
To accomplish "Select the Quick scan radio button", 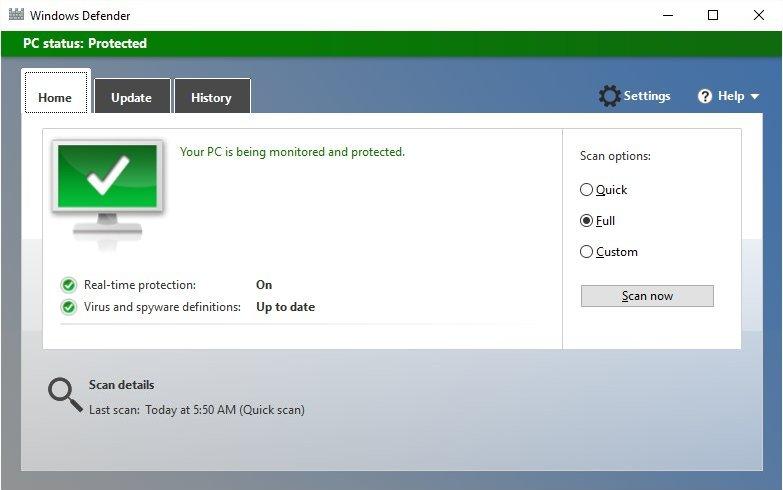I will (586, 190).
